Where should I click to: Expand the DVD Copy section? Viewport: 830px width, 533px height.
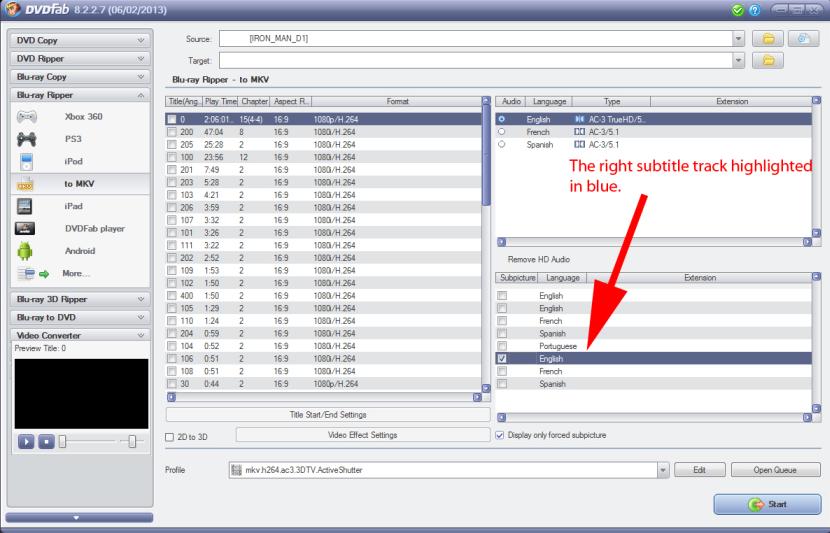(x=81, y=40)
